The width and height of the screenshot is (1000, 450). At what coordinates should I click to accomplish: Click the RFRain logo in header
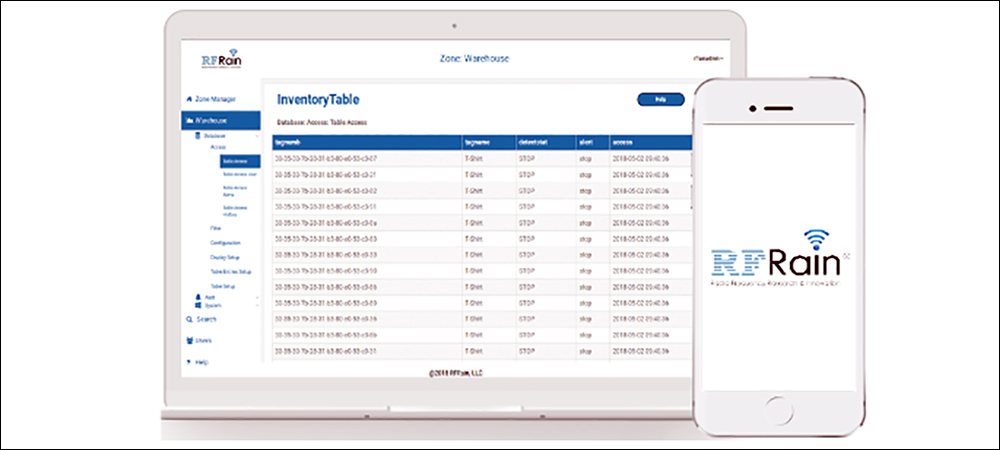(221, 60)
